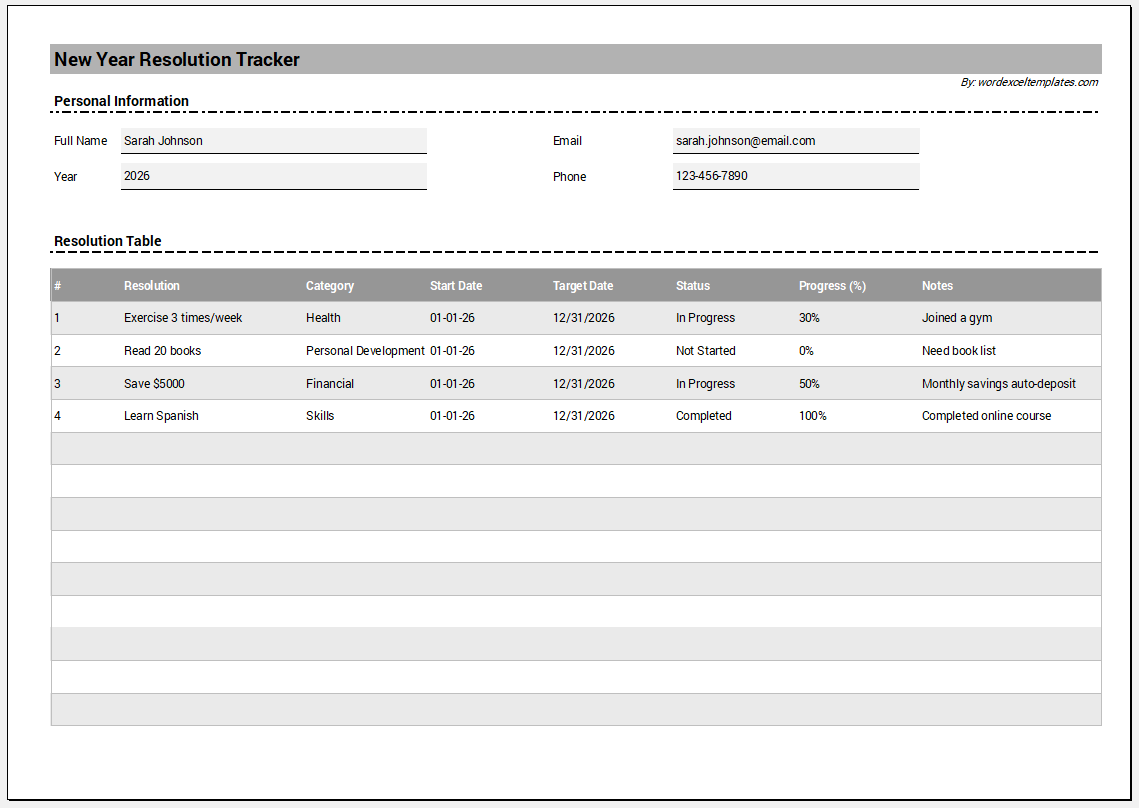Click the Full Name field containing Sarah Johnson
The image size is (1139, 808).
(x=273, y=141)
